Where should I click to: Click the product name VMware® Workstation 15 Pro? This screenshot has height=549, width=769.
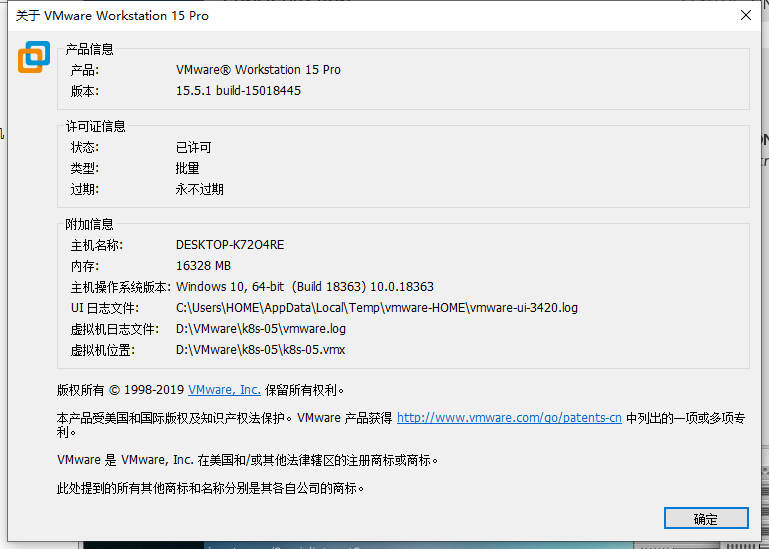click(x=258, y=70)
